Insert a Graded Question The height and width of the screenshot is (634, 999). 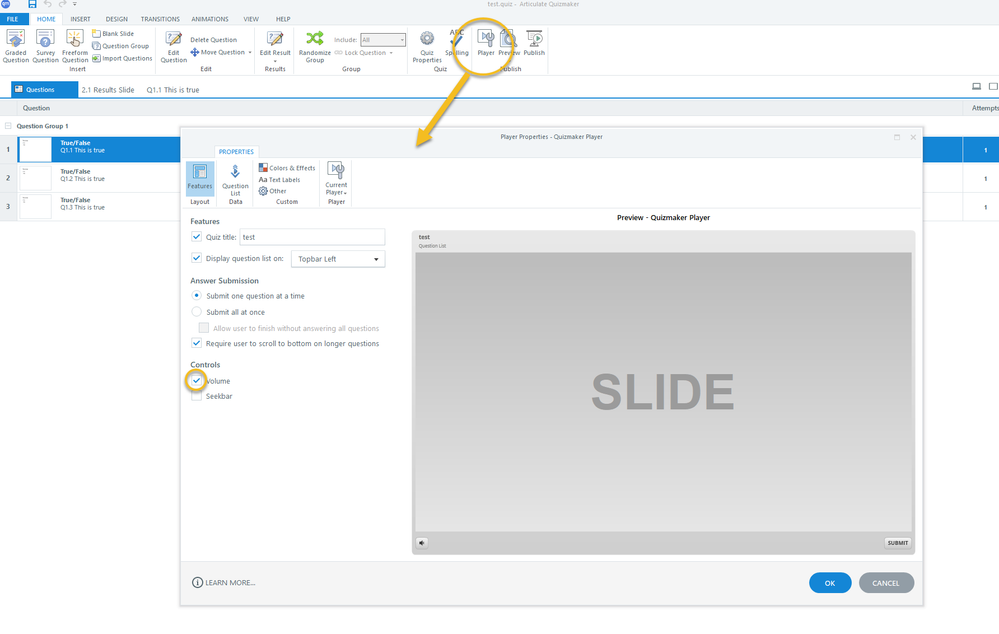(x=15, y=46)
